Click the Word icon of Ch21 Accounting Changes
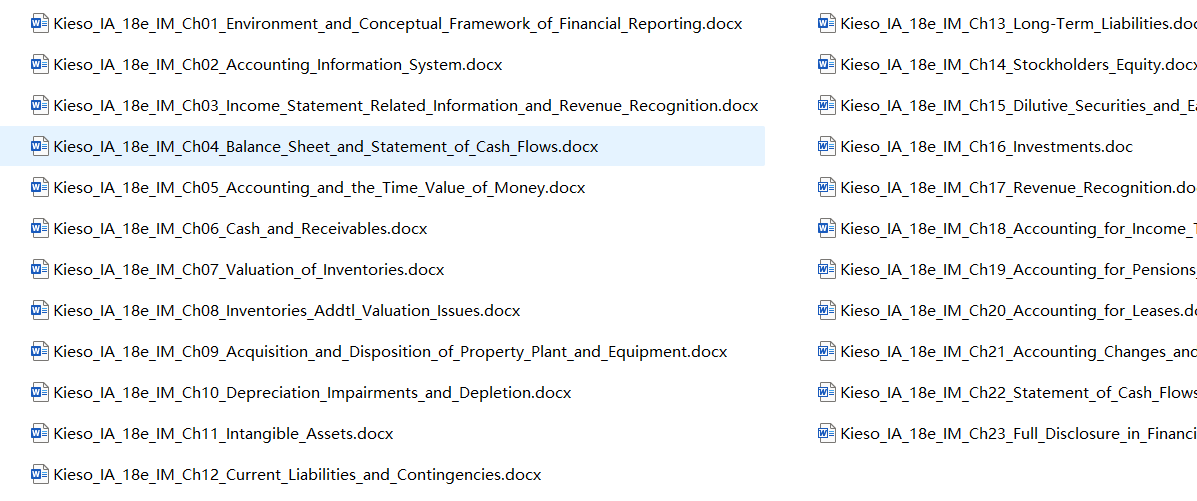The height and width of the screenshot is (501, 1197). 826,352
